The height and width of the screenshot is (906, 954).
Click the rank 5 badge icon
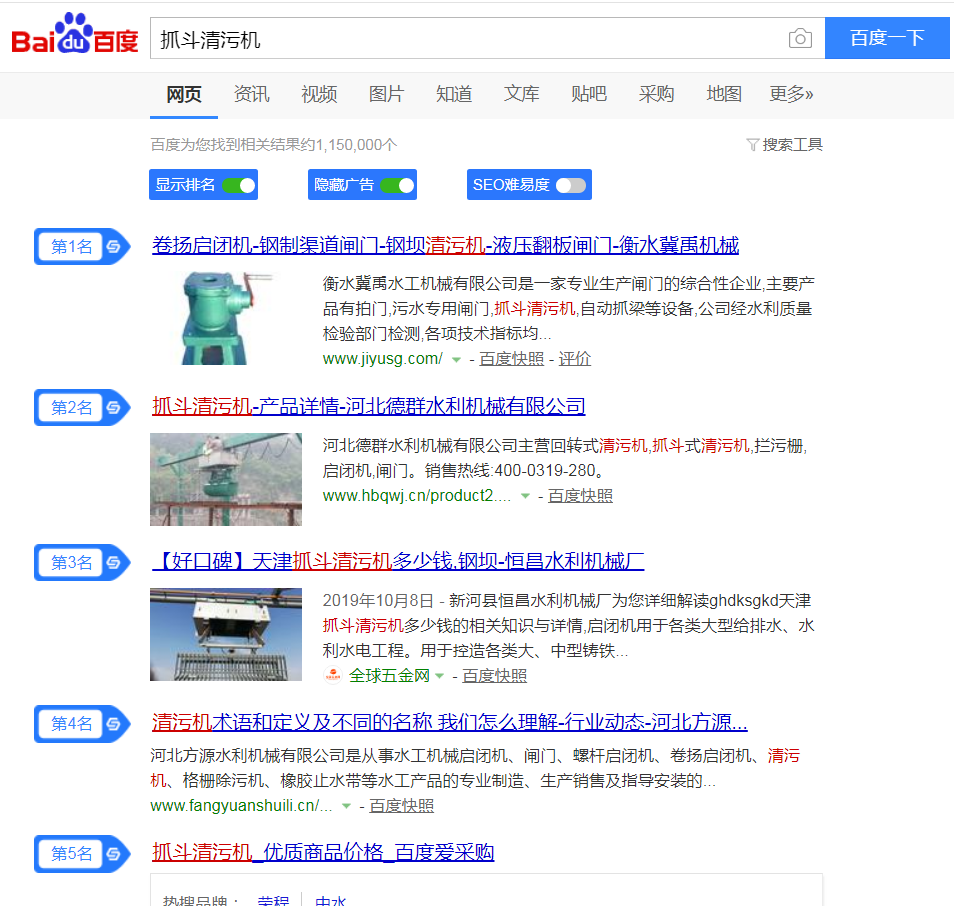tap(114, 854)
